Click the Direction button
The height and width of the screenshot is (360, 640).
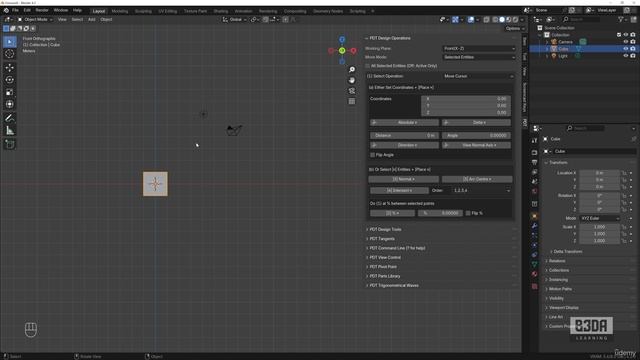pyautogui.click(x=404, y=145)
